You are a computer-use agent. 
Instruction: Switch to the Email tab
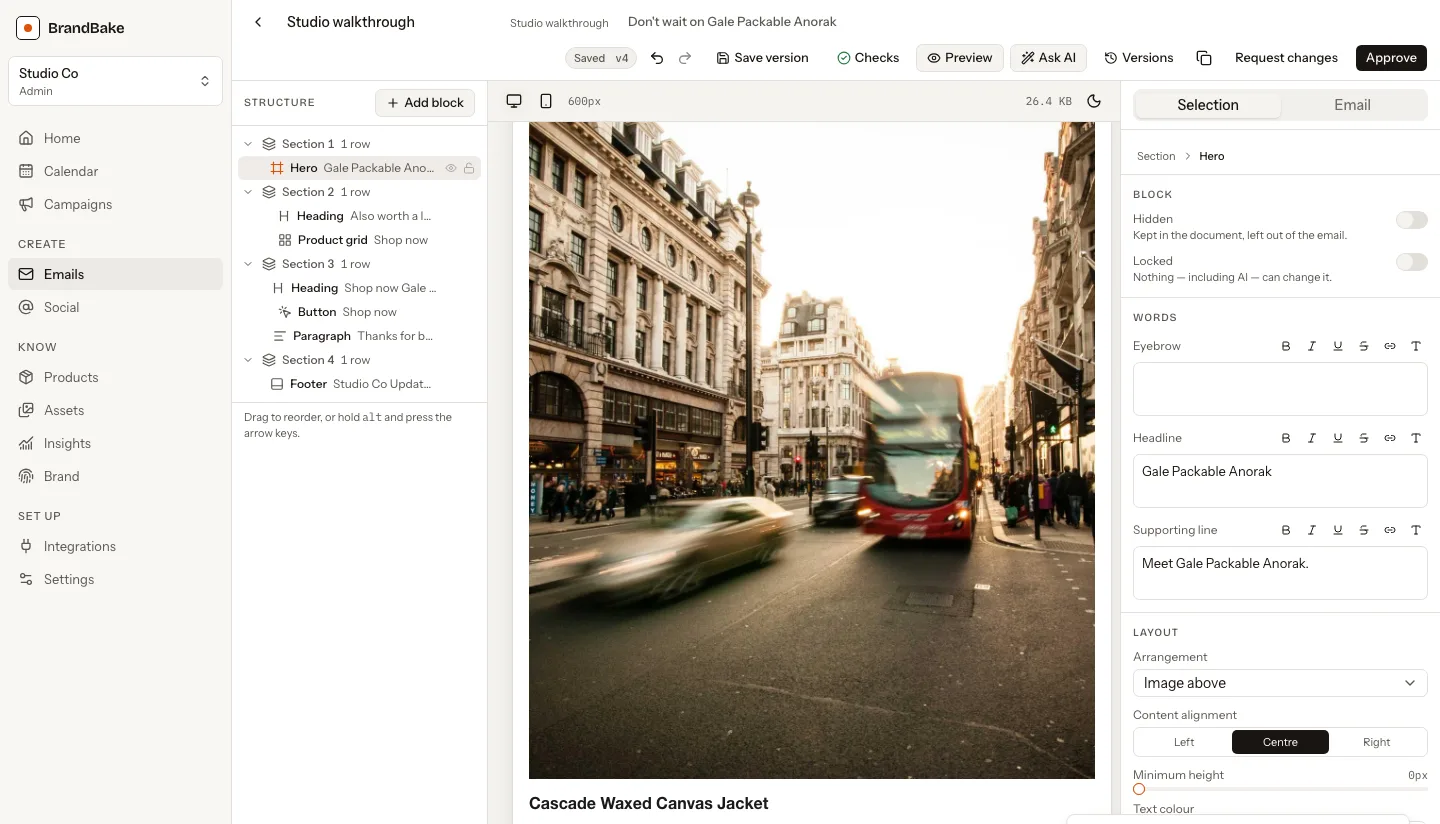[x=1352, y=105]
